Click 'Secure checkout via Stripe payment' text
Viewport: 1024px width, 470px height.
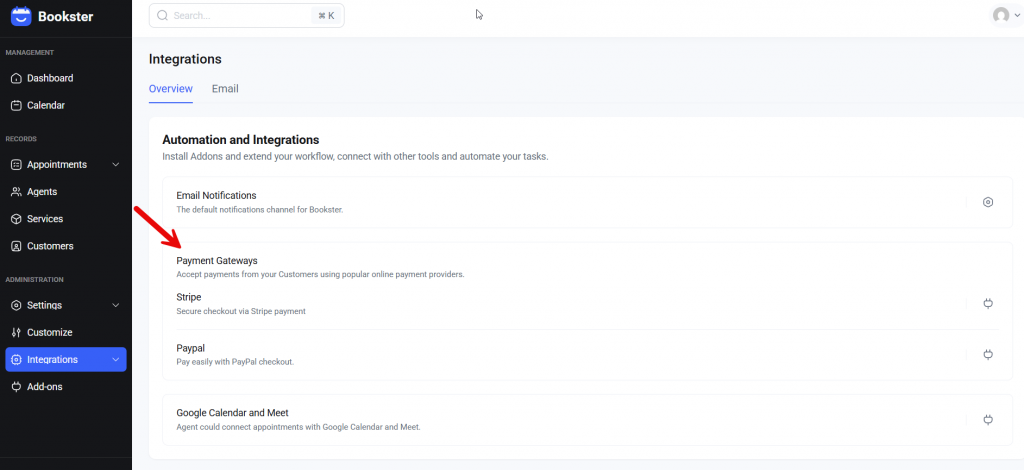point(241,311)
